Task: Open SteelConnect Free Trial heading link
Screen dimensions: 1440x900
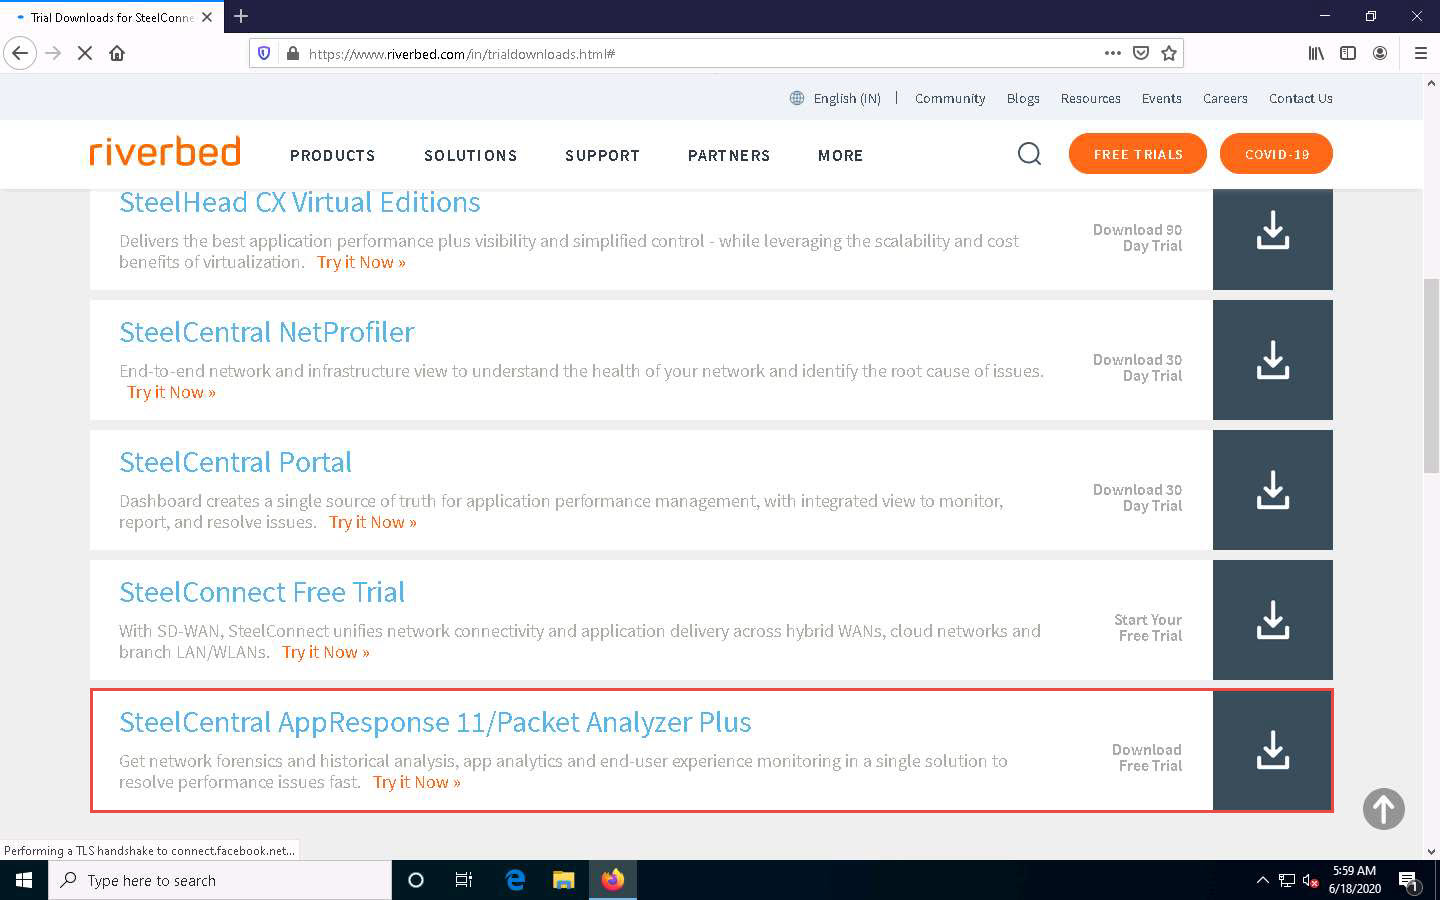Action: click(262, 592)
